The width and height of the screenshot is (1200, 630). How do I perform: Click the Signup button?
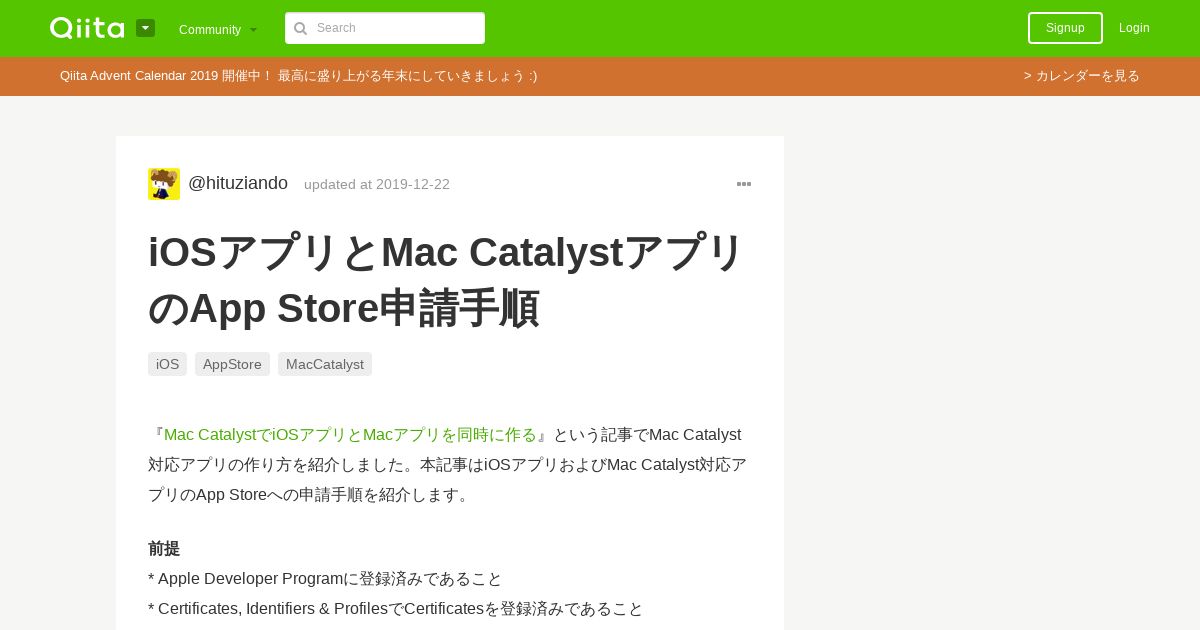(x=1065, y=28)
